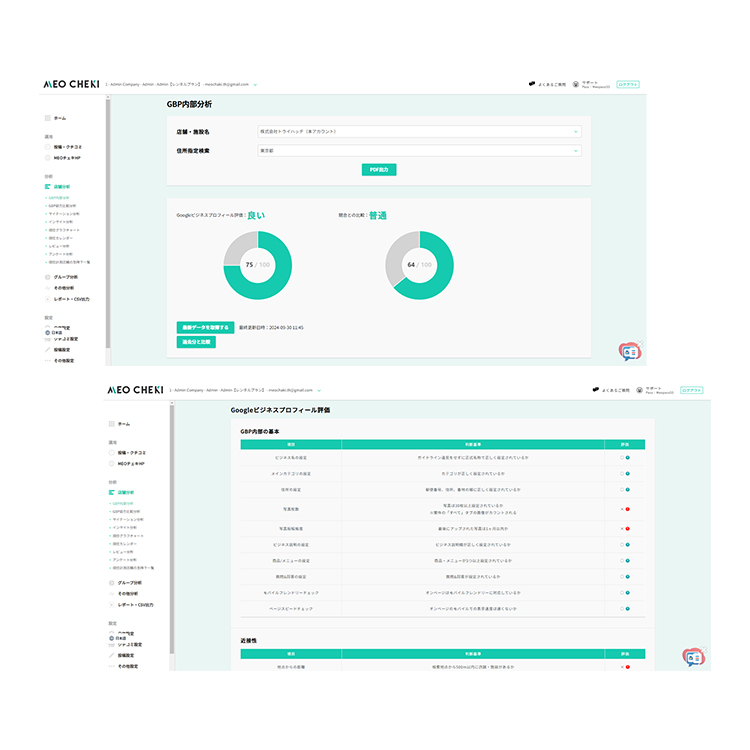Screen dimensions: 750x750
Task: Select グループ分析 in lower sidebar
Action: [130, 583]
